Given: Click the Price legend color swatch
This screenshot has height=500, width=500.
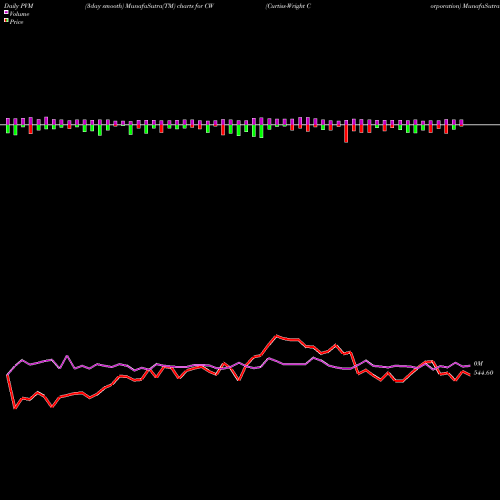Looking at the screenshot, I should coord(6,21).
